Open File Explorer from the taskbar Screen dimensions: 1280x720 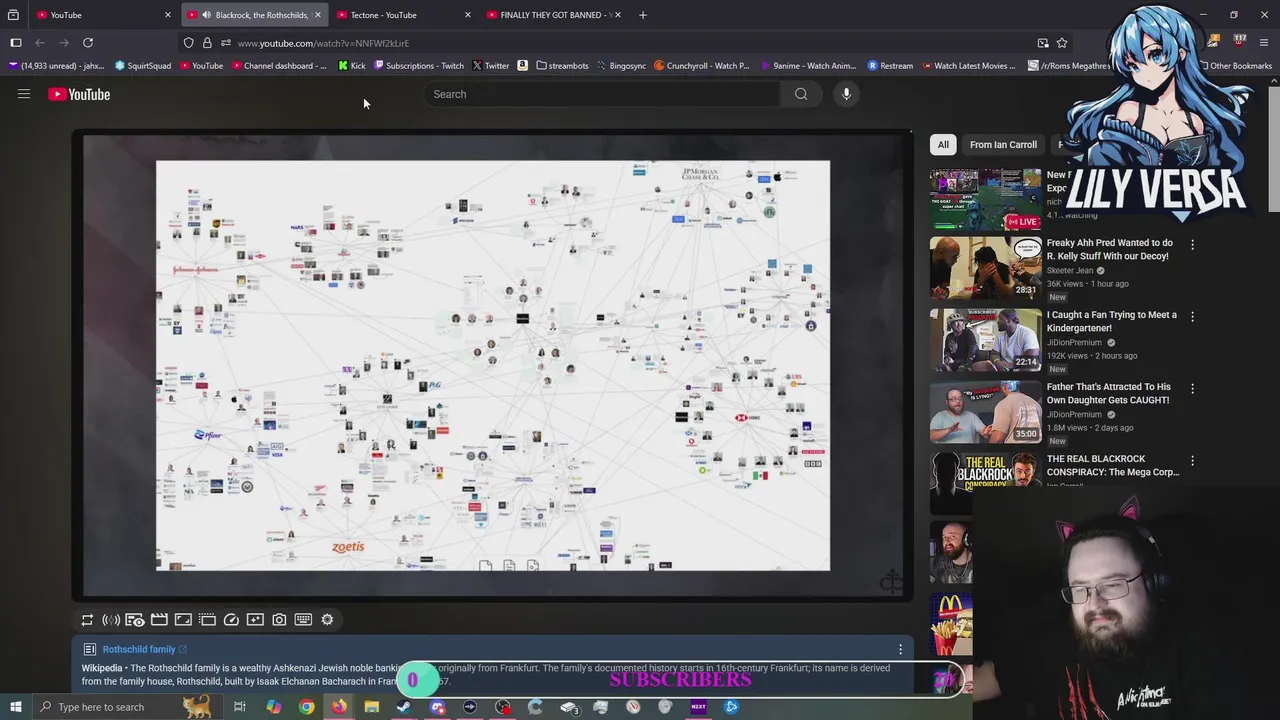(x=371, y=707)
